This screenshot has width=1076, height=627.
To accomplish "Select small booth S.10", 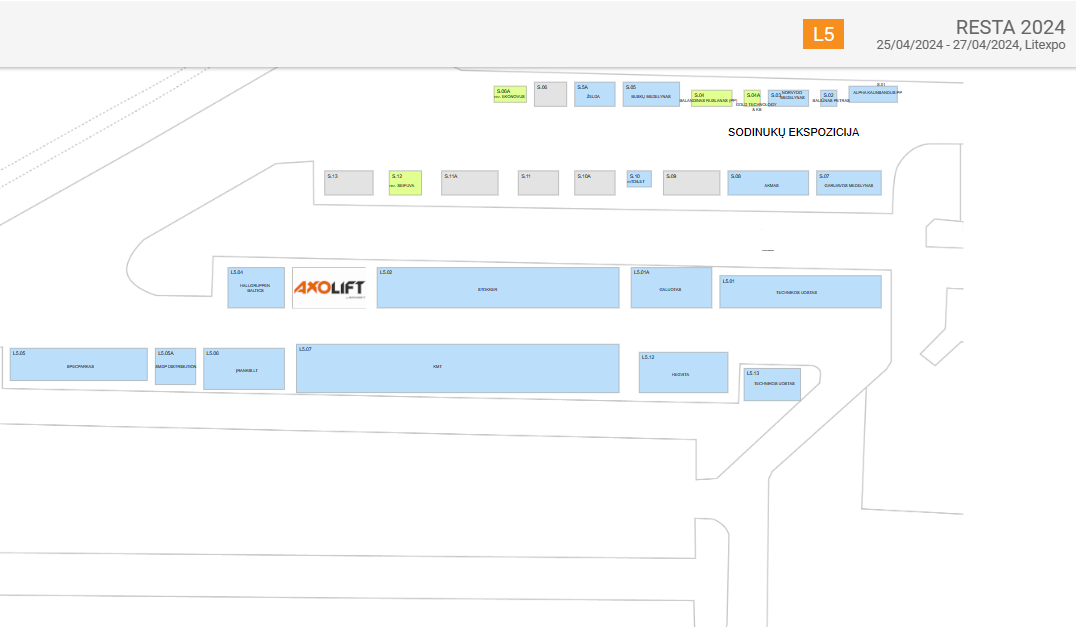I will pos(639,179).
